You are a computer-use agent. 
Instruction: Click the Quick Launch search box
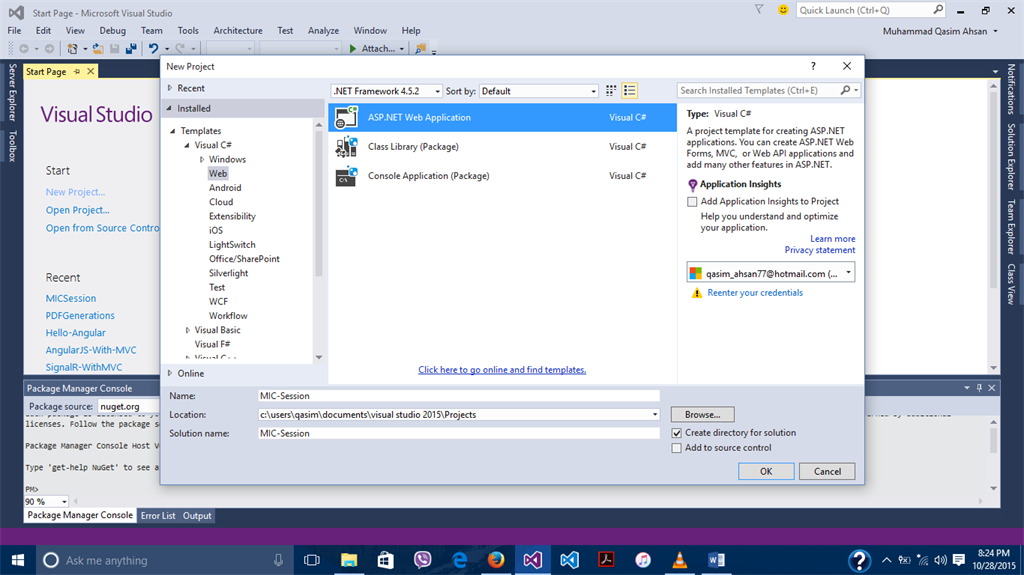[x=870, y=10]
